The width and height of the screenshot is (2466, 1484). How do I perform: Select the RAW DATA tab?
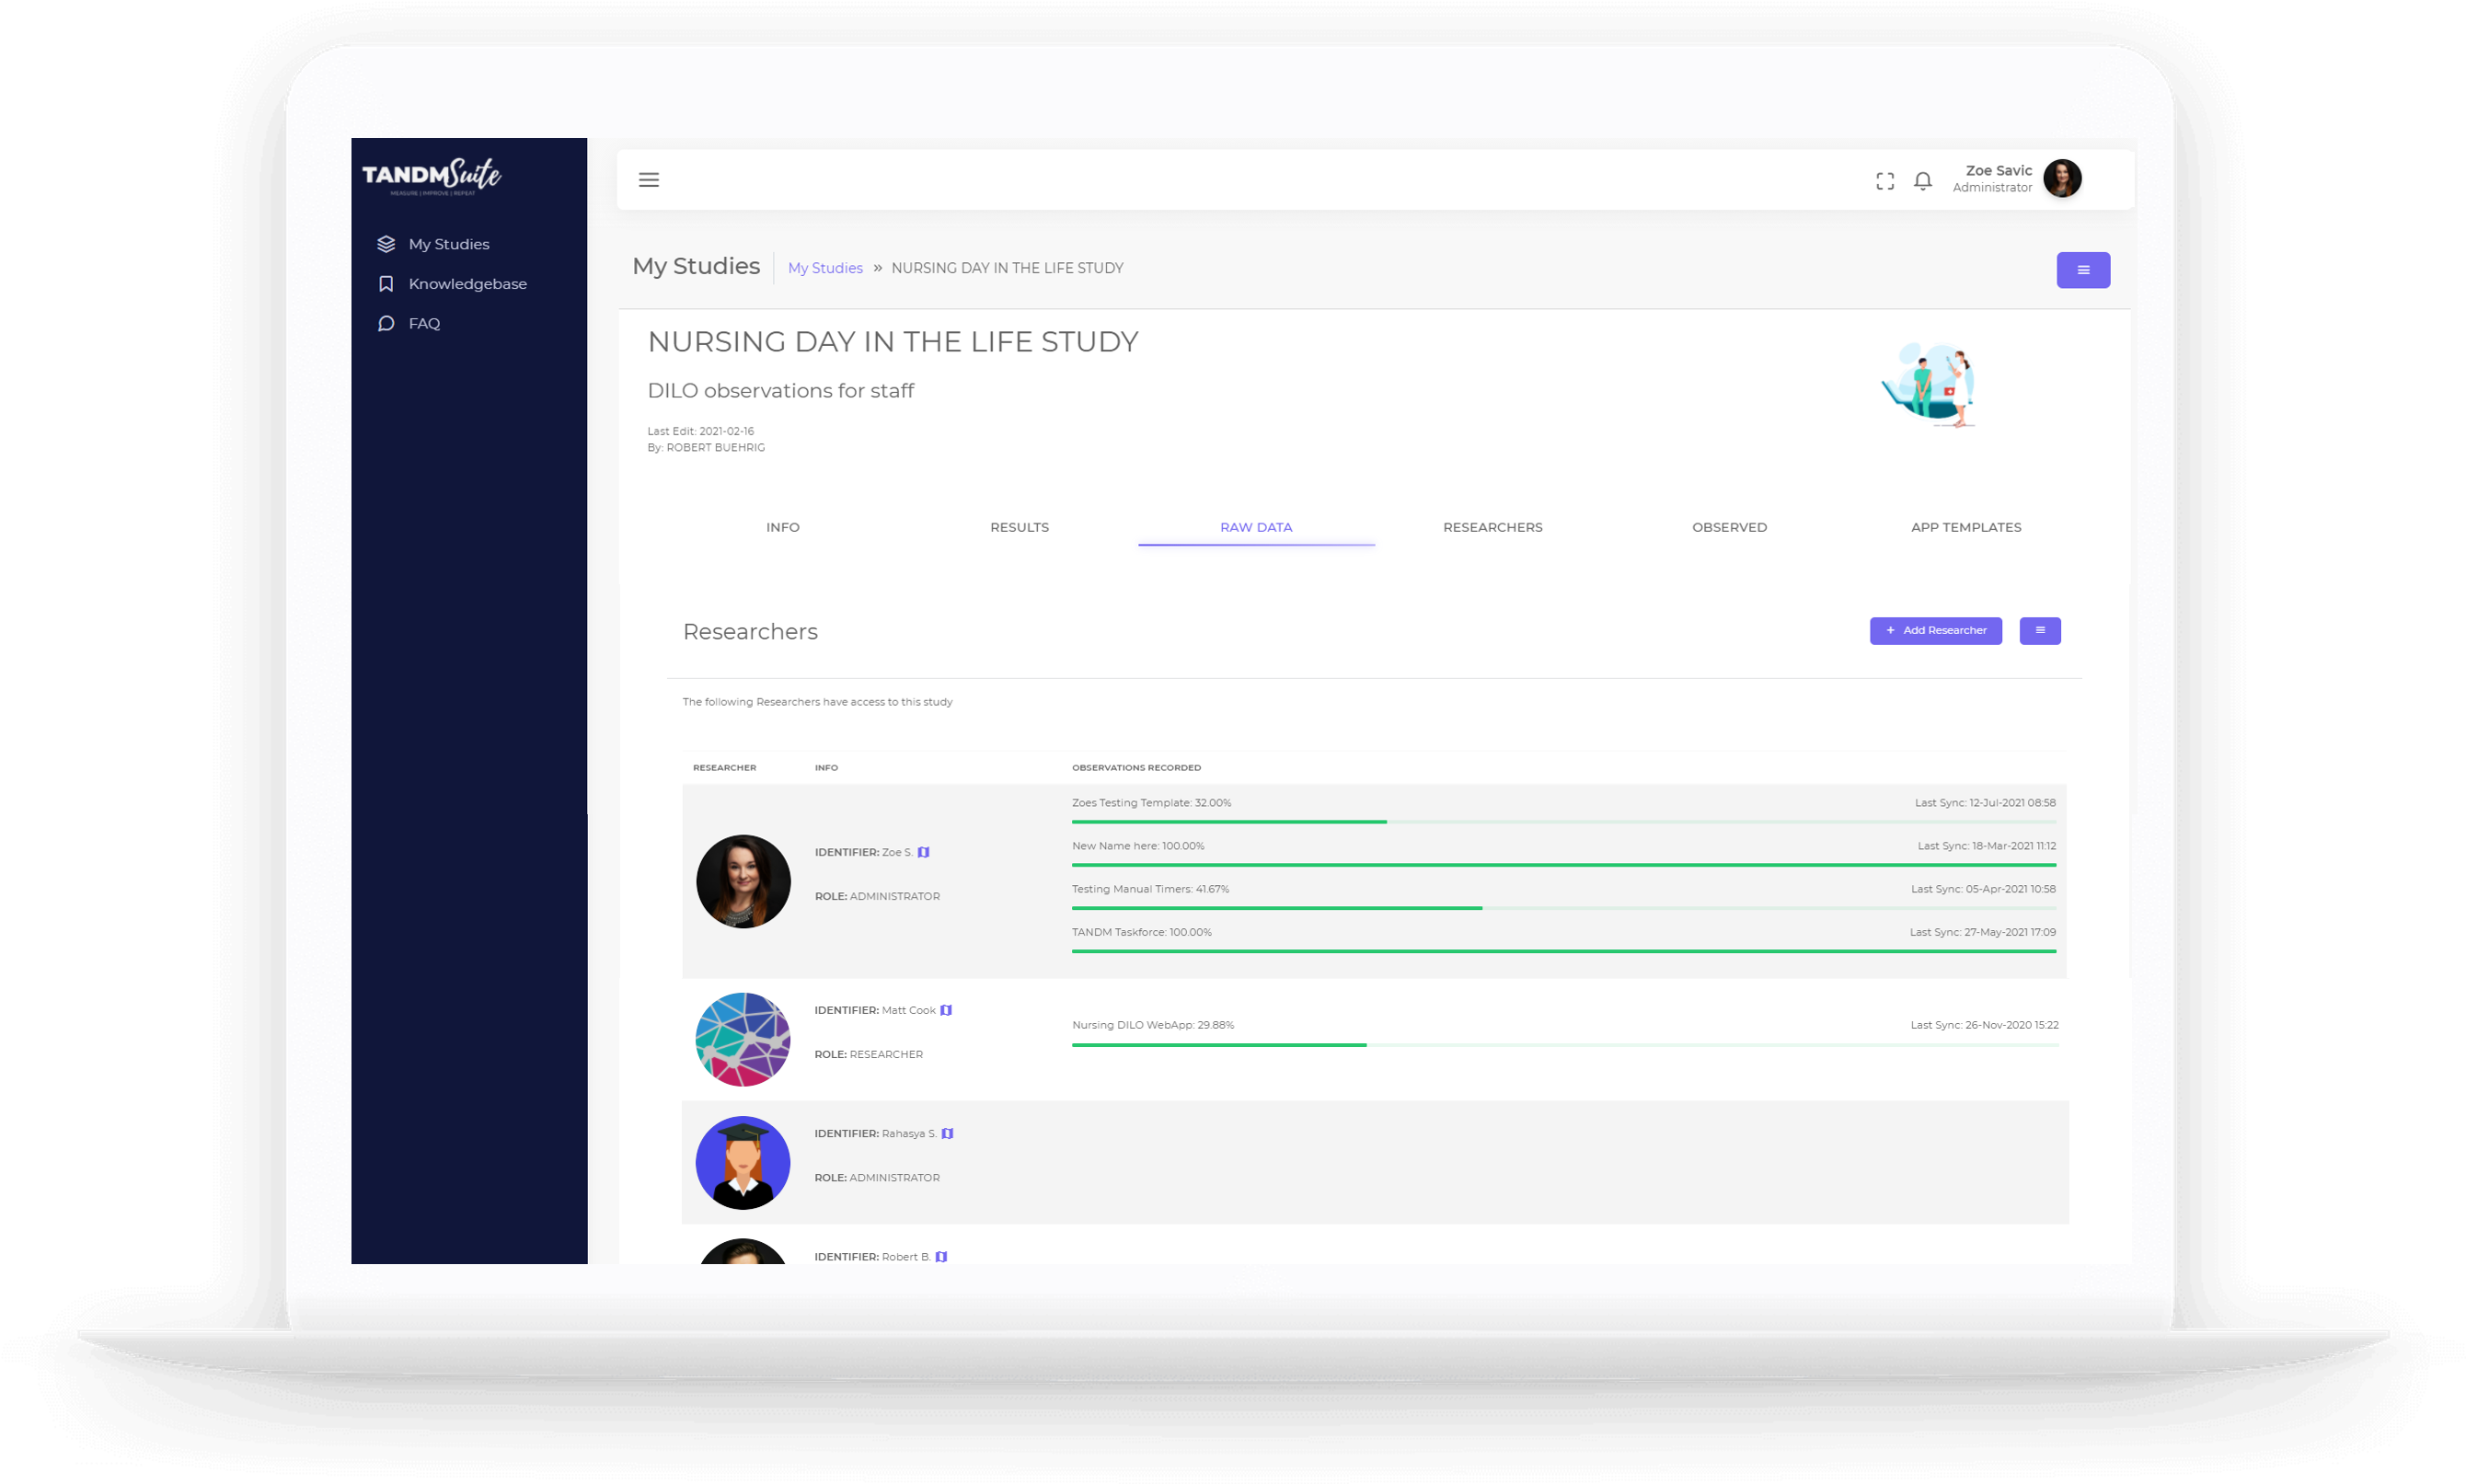click(x=1256, y=527)
